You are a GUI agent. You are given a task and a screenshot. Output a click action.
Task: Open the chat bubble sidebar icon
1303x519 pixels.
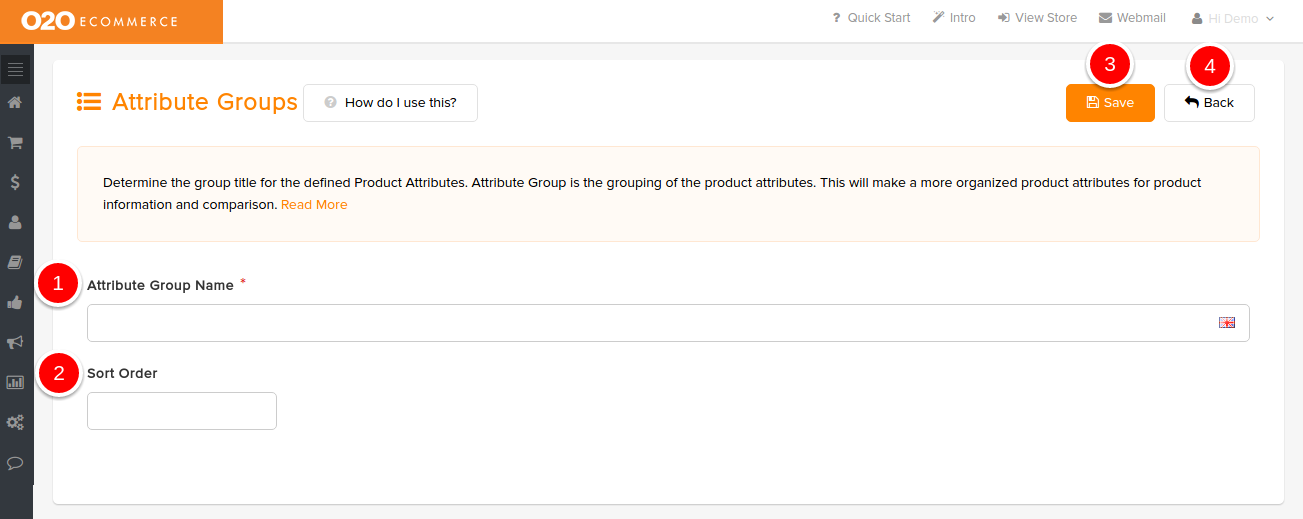pos(15,463)
